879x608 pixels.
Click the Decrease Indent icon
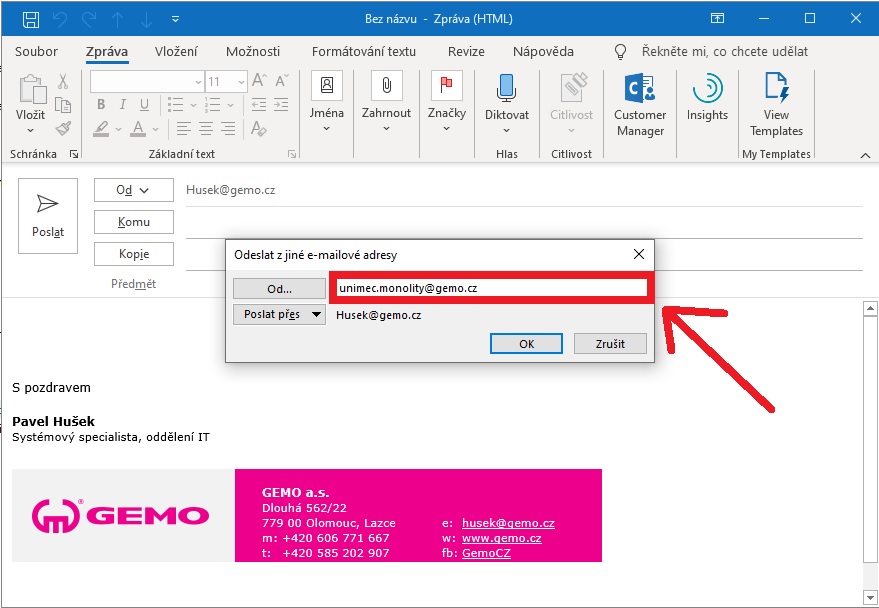258,105
